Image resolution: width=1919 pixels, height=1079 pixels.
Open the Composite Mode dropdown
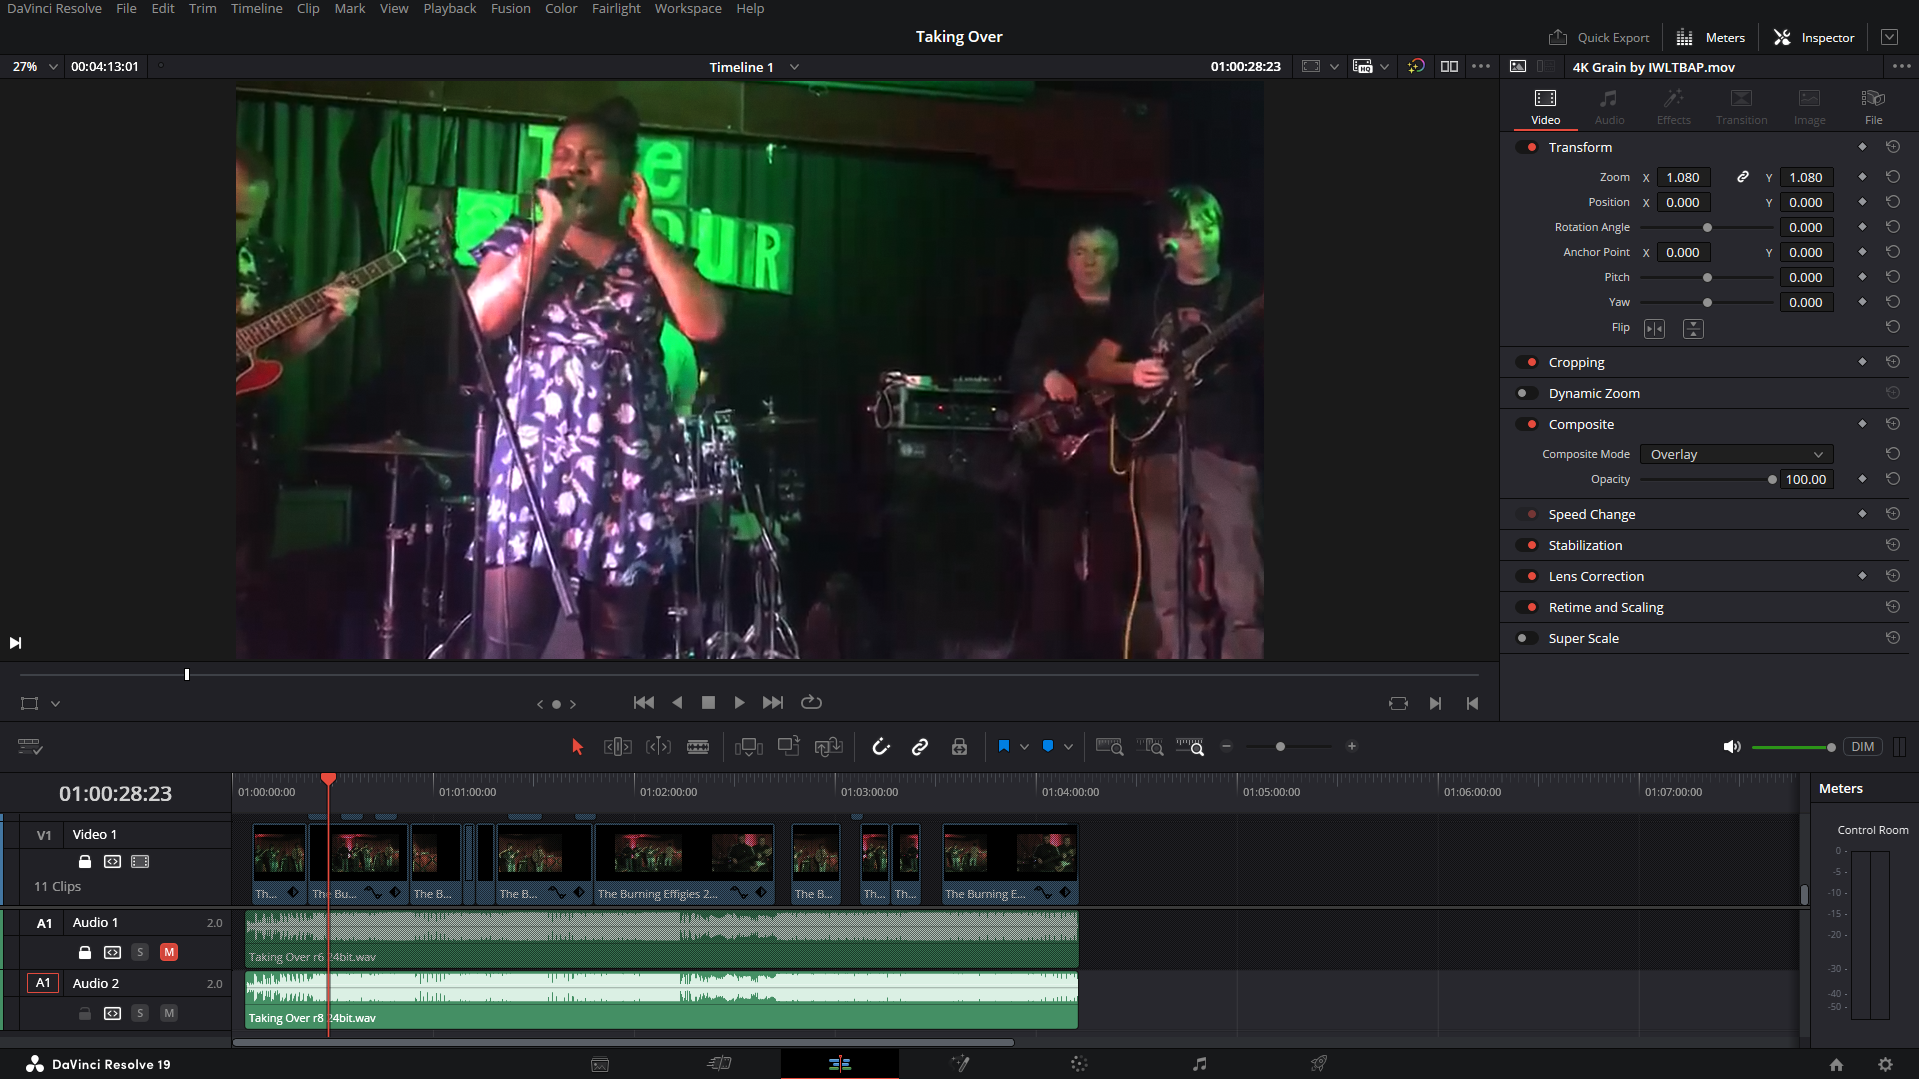(1735, 453)
